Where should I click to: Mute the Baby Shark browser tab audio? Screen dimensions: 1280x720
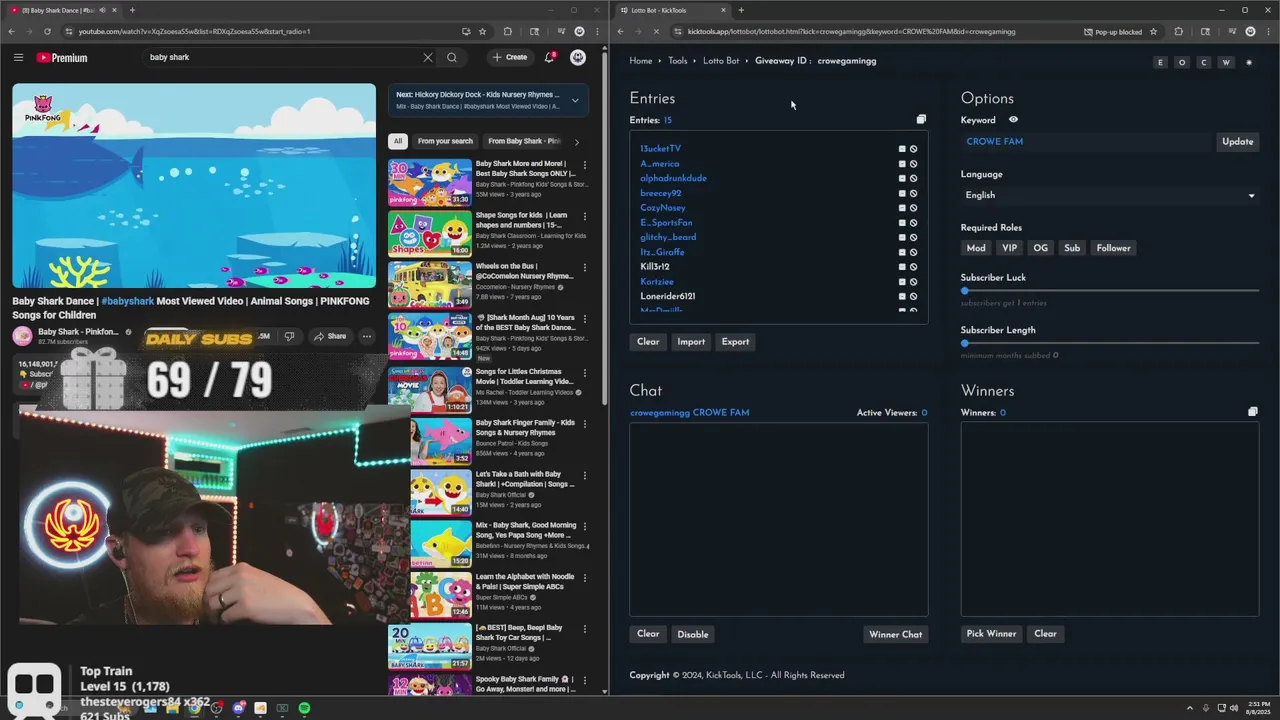101,10
